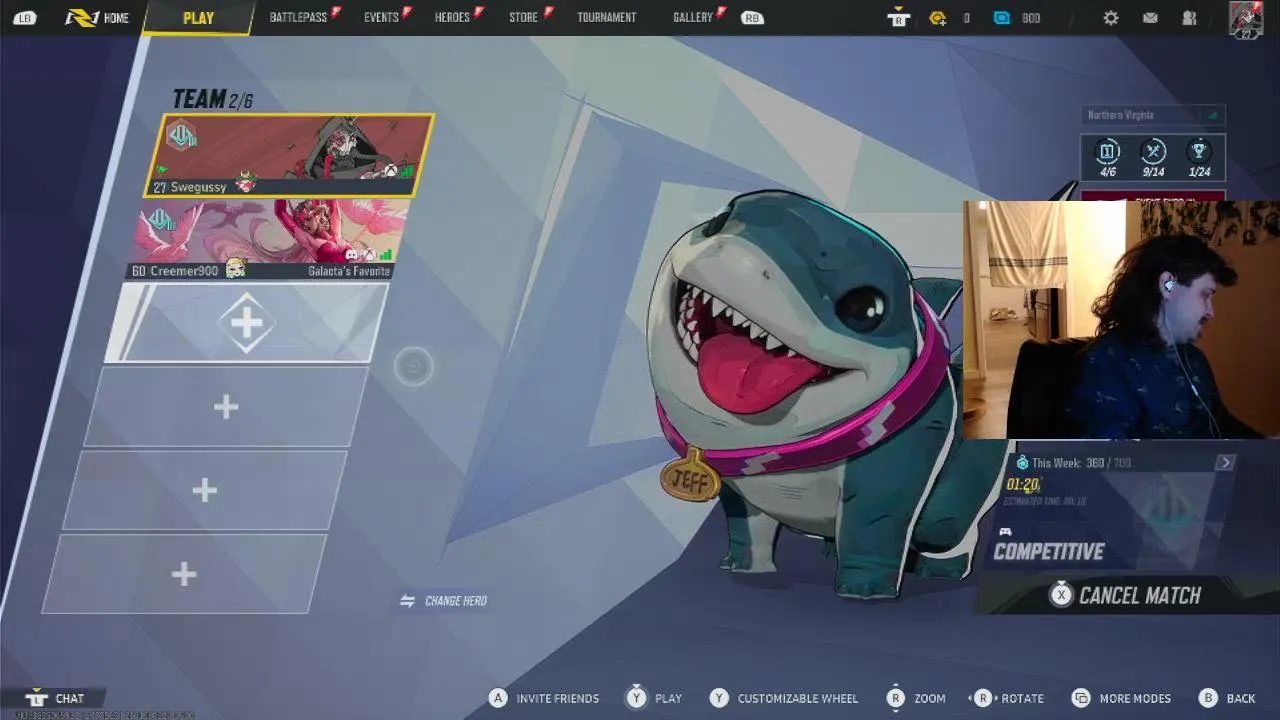Click the B button icon beside Back
Viewport: 1280px width, 720px height.
[1208, 698]
